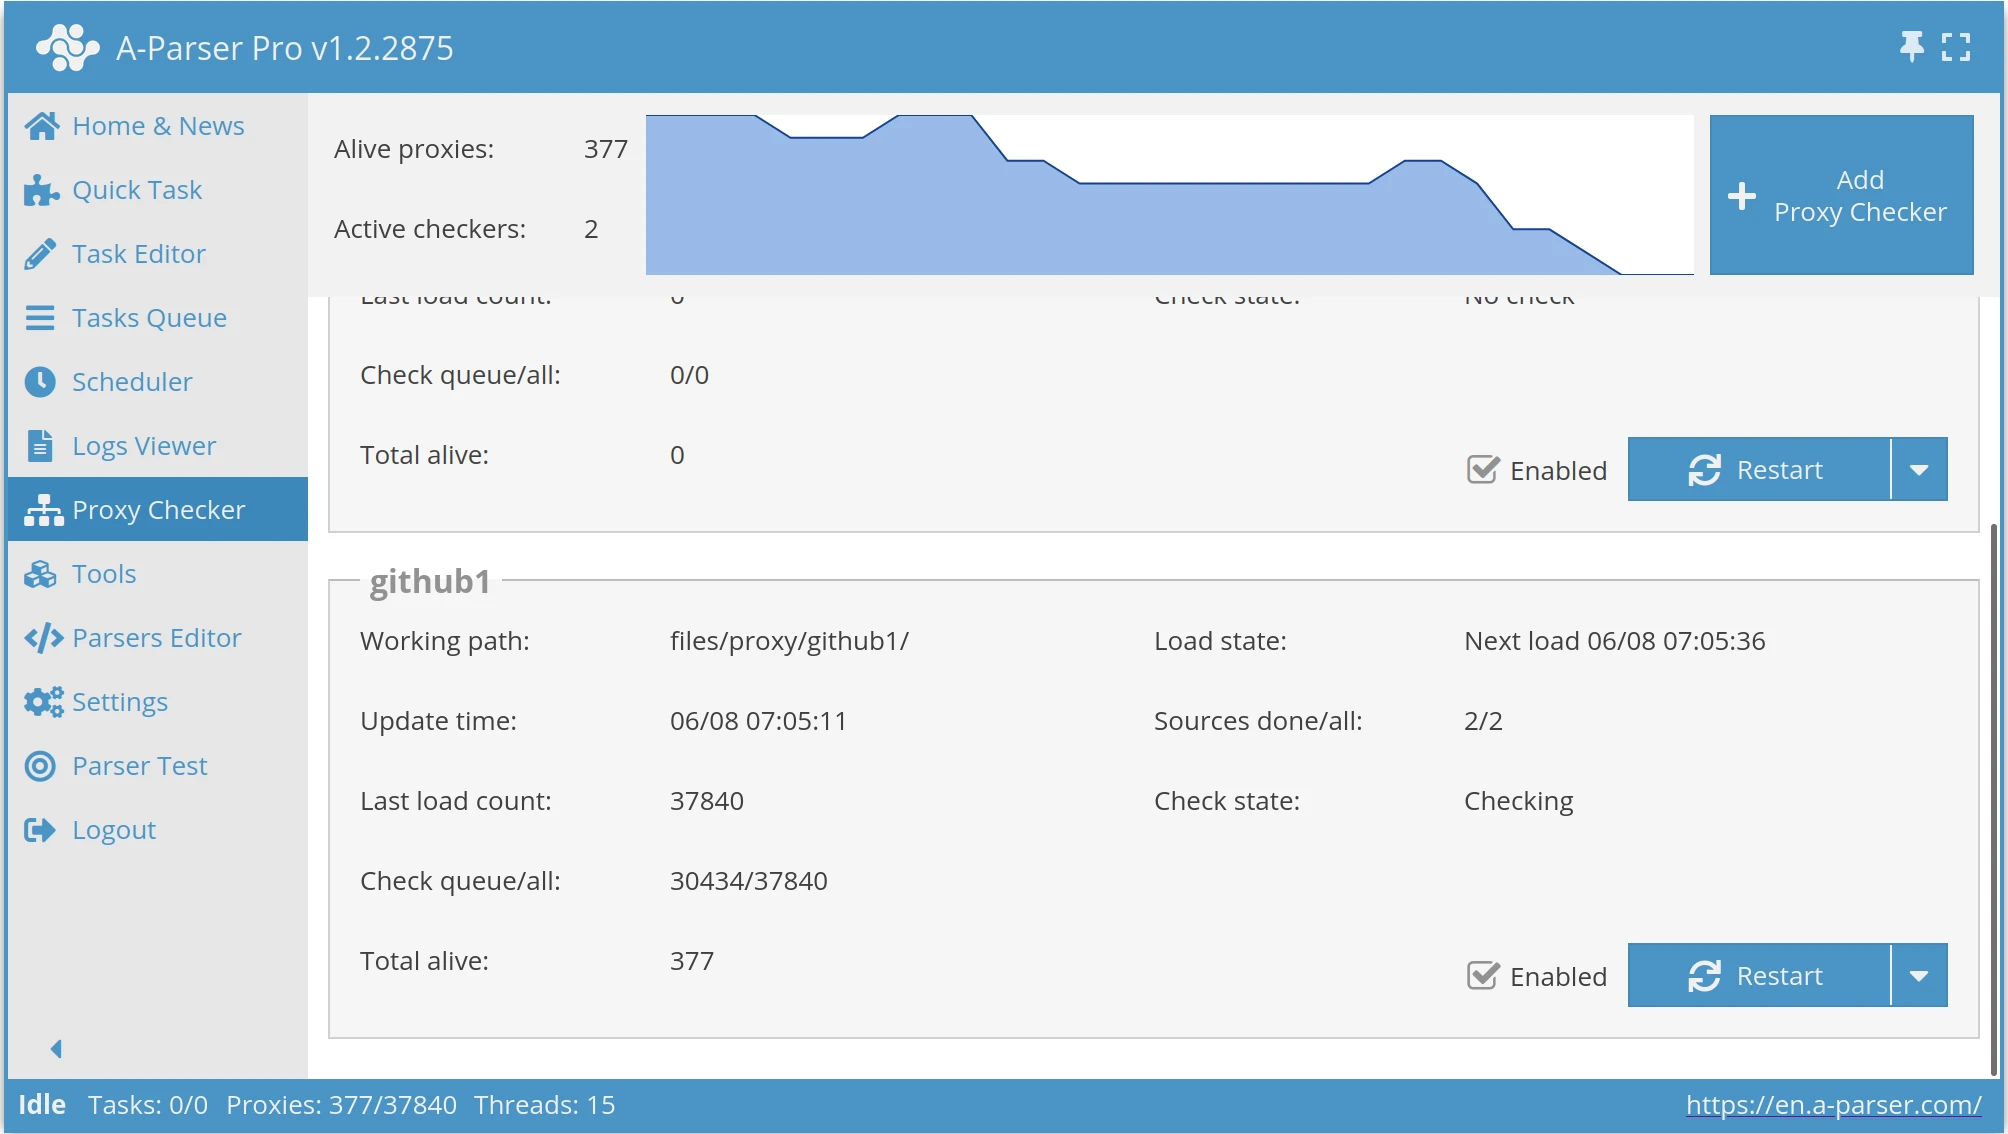This screenshot has width=2008, height=1134.
Task: Select the Proxy Checker sidebar icon
Action: [x=42, y=509]
